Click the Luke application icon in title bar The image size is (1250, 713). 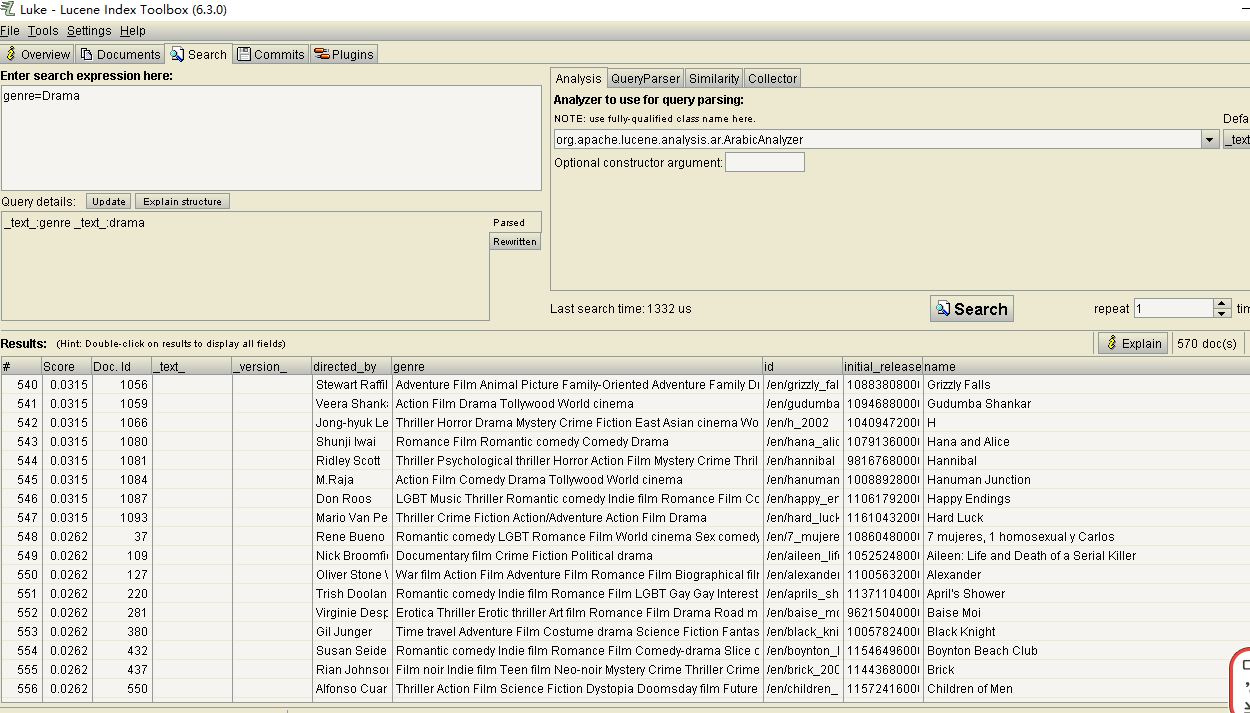pyautogui.click(x=8, y=9)
